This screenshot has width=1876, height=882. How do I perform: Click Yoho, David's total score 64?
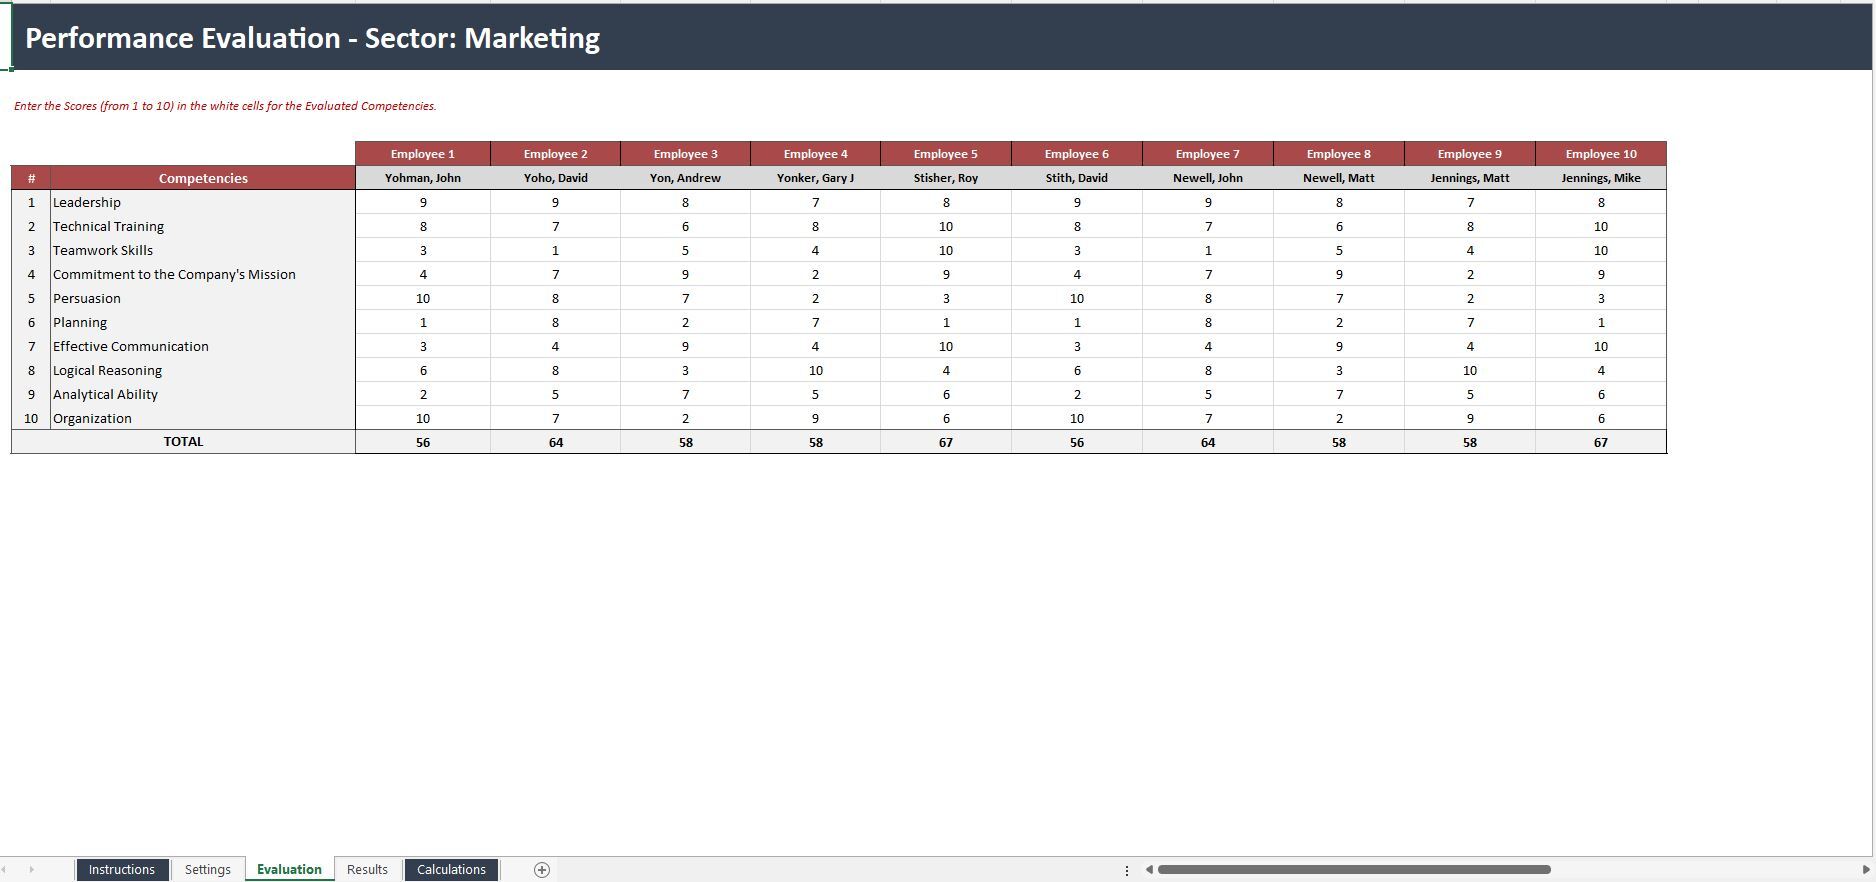point(556,442)
